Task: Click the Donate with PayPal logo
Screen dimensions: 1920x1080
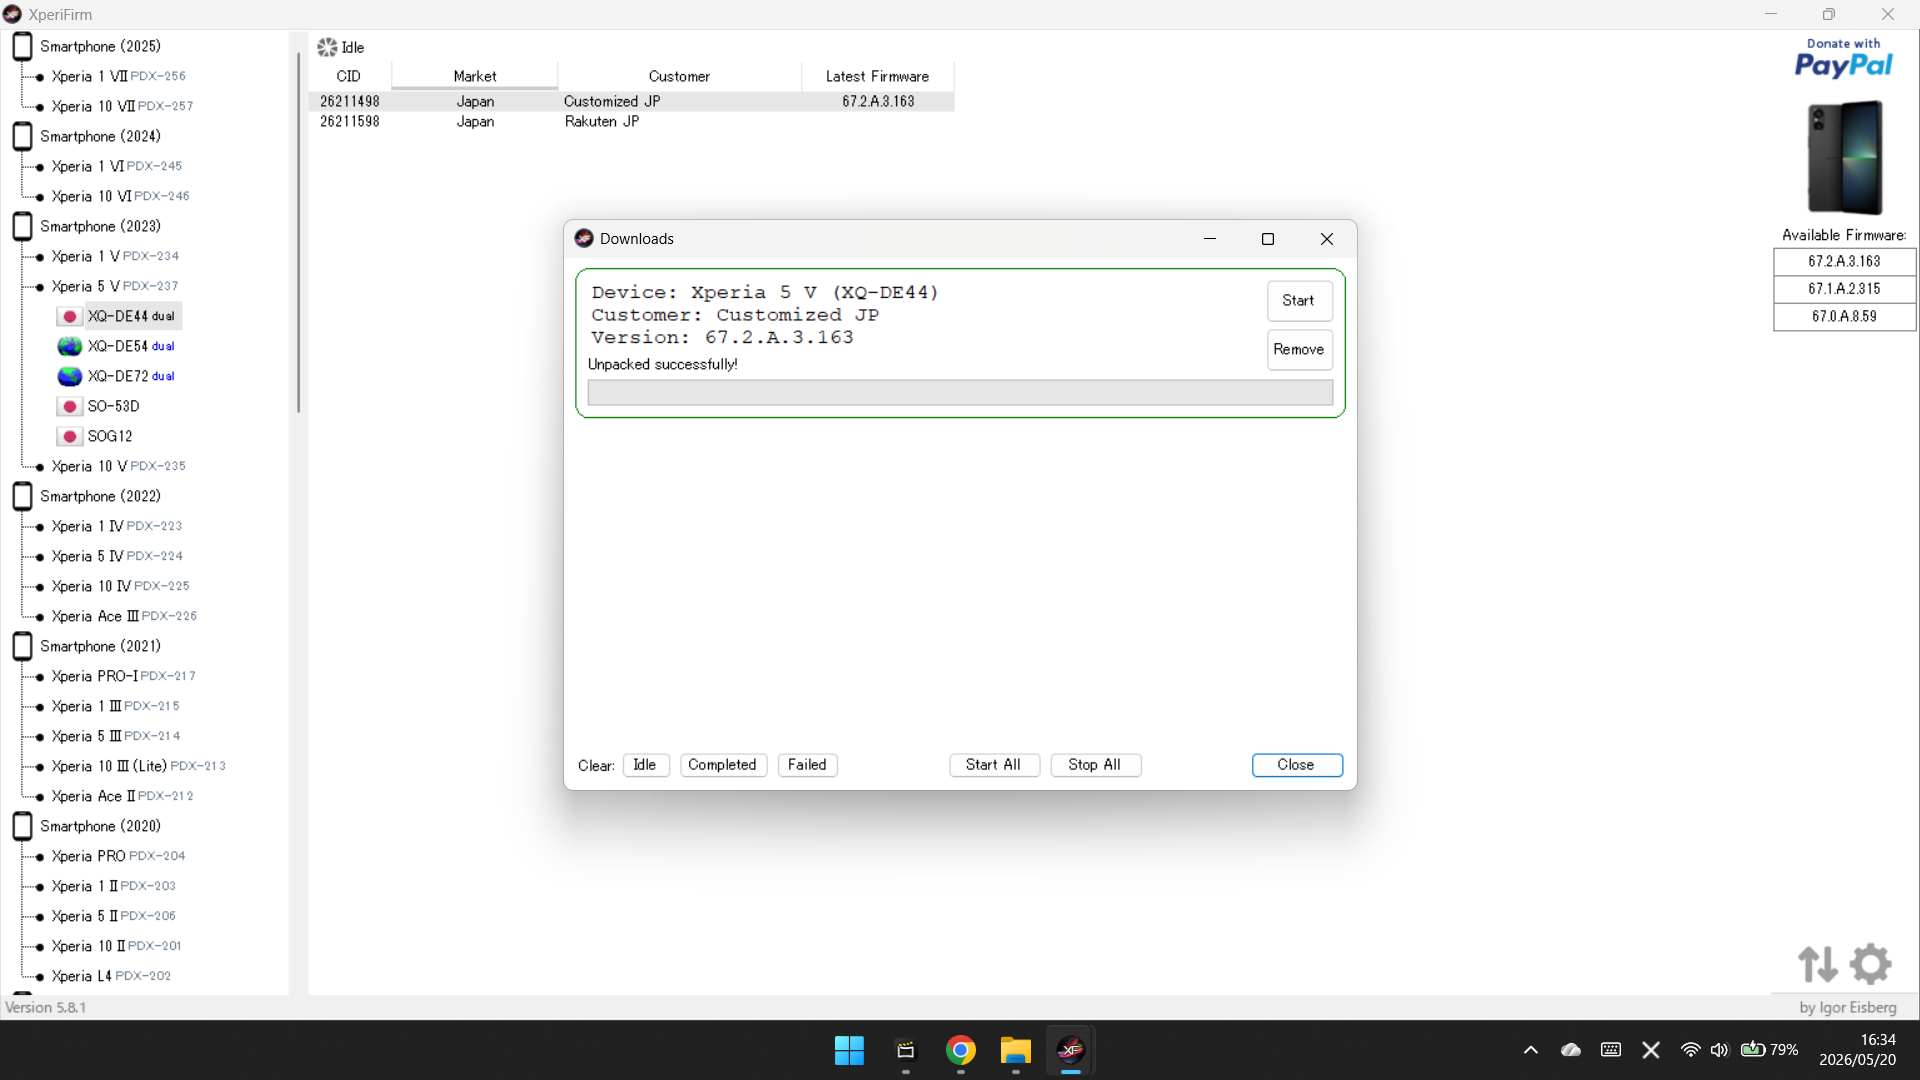Action: click(x=1843, y=59)
